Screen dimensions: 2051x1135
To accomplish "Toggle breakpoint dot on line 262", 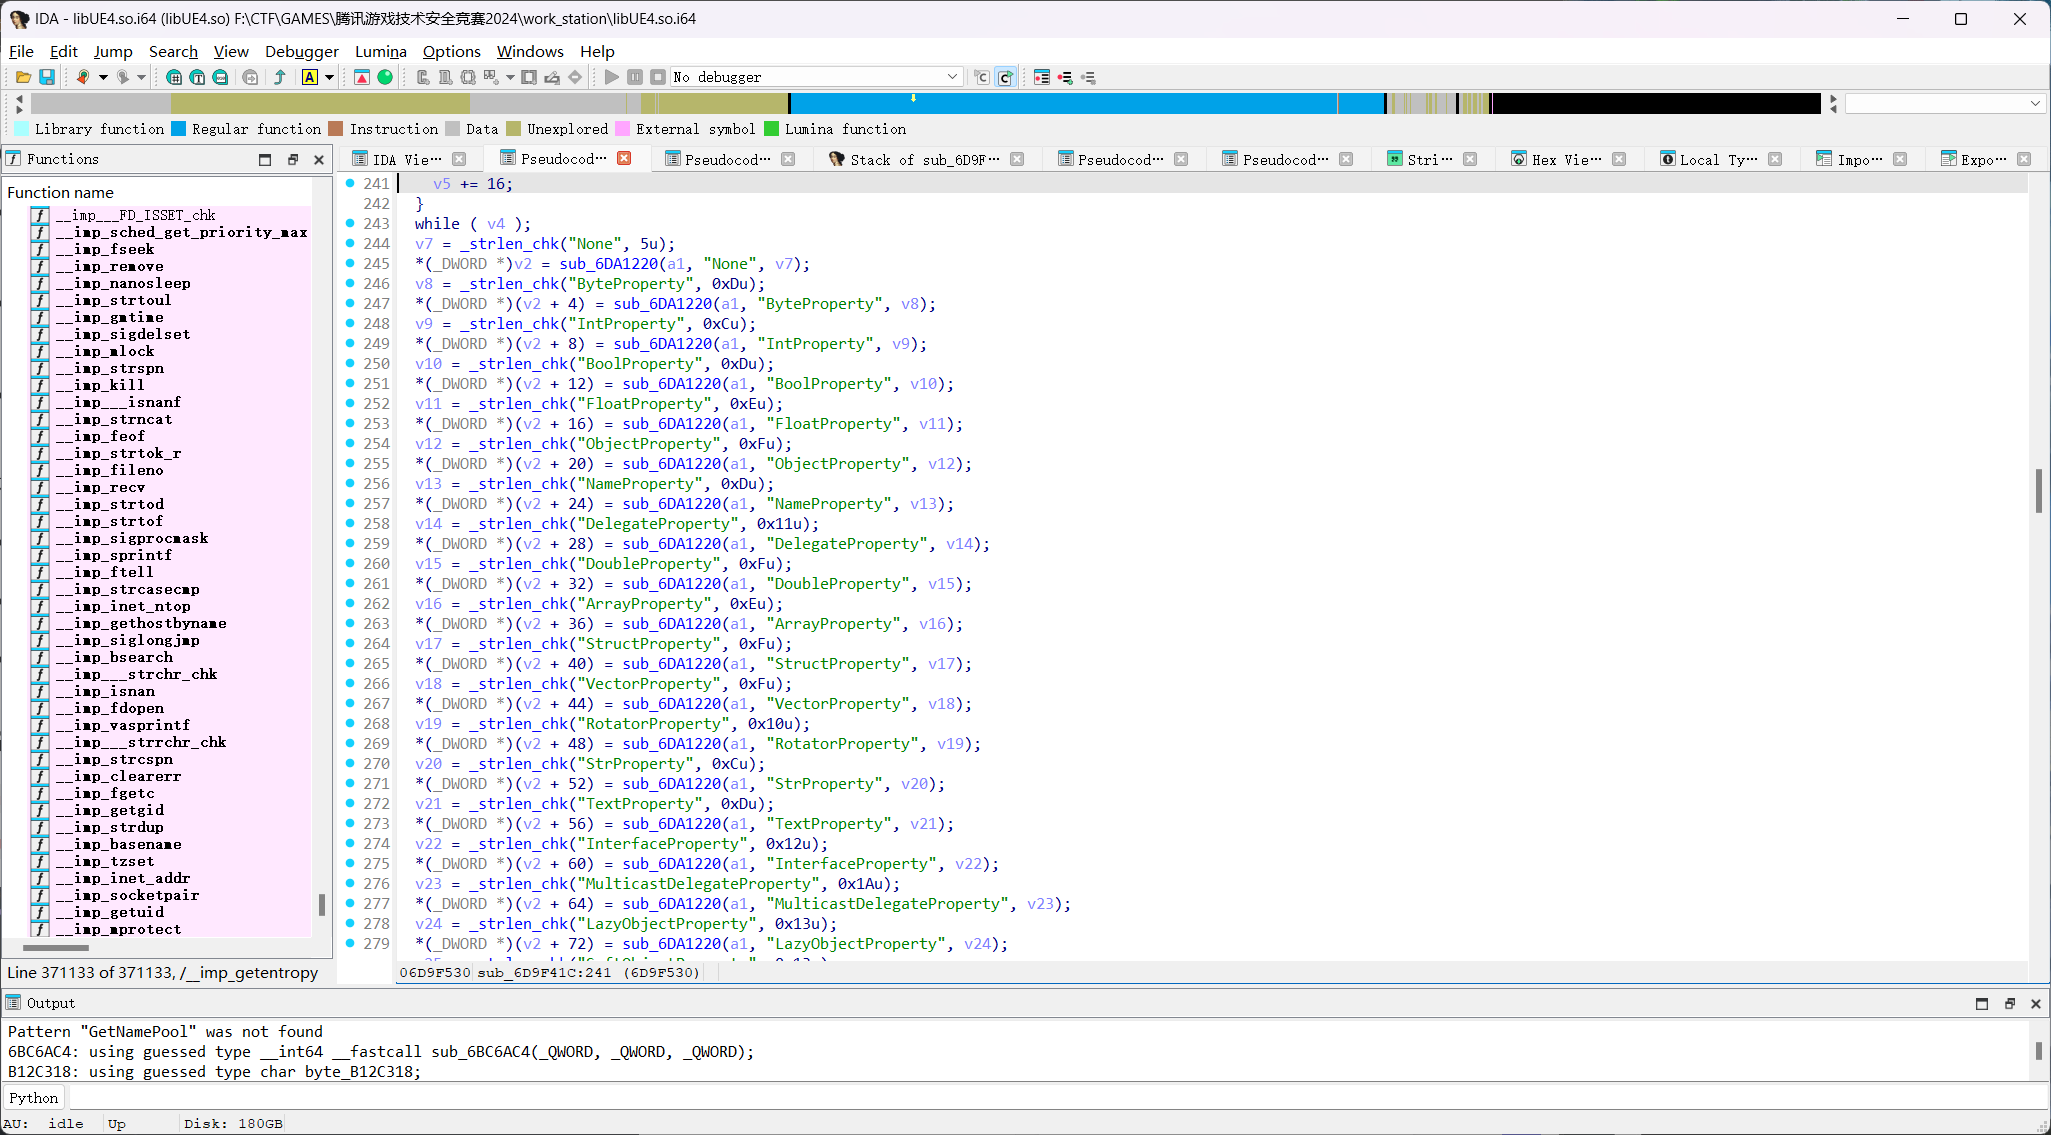I will [x=350, y=603].
